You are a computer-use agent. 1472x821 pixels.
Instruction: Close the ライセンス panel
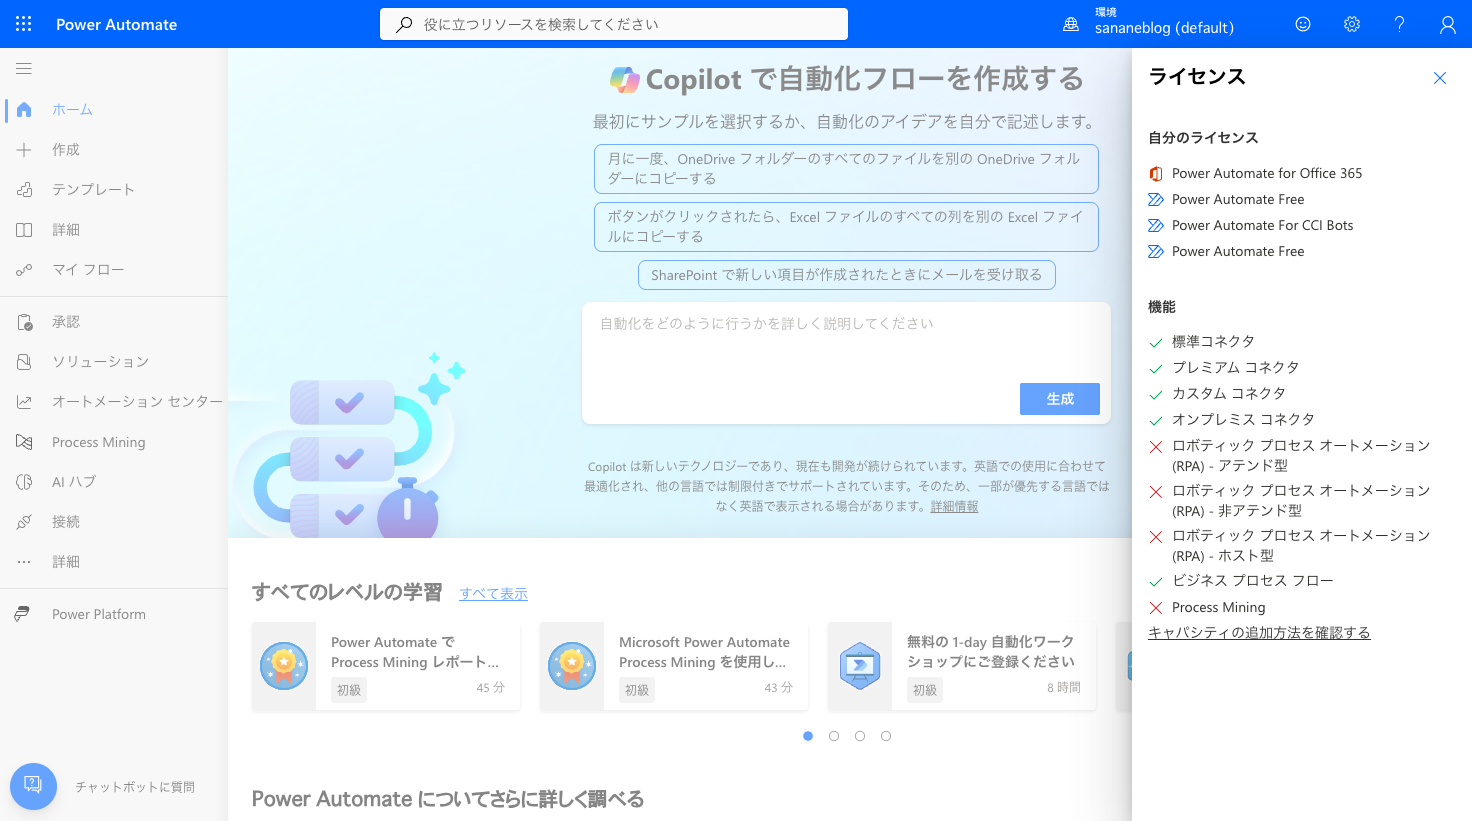[x=1440, y=78]
